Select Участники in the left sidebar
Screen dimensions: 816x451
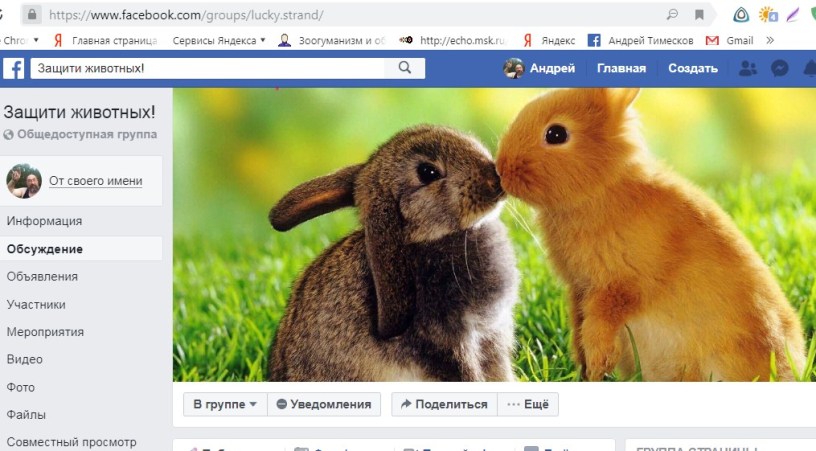pos(36,304)
